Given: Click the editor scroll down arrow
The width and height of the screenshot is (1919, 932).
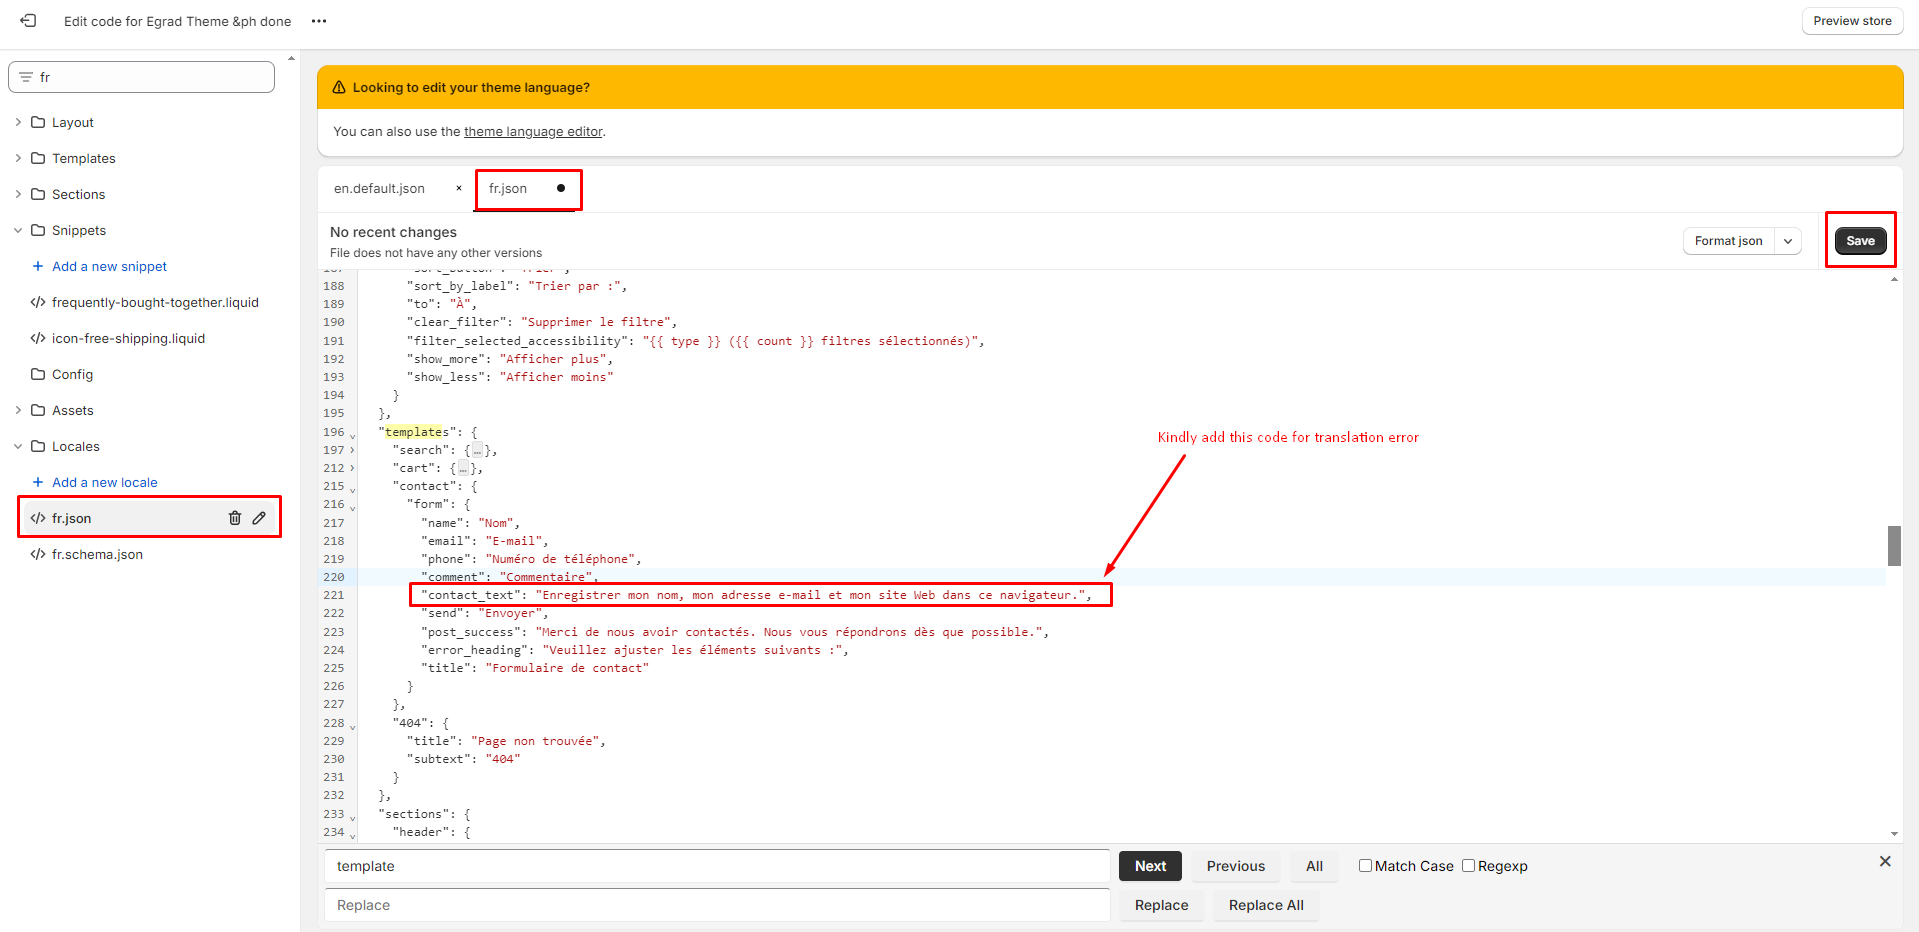Looking at the screenshot, I should pos(1894,834).
